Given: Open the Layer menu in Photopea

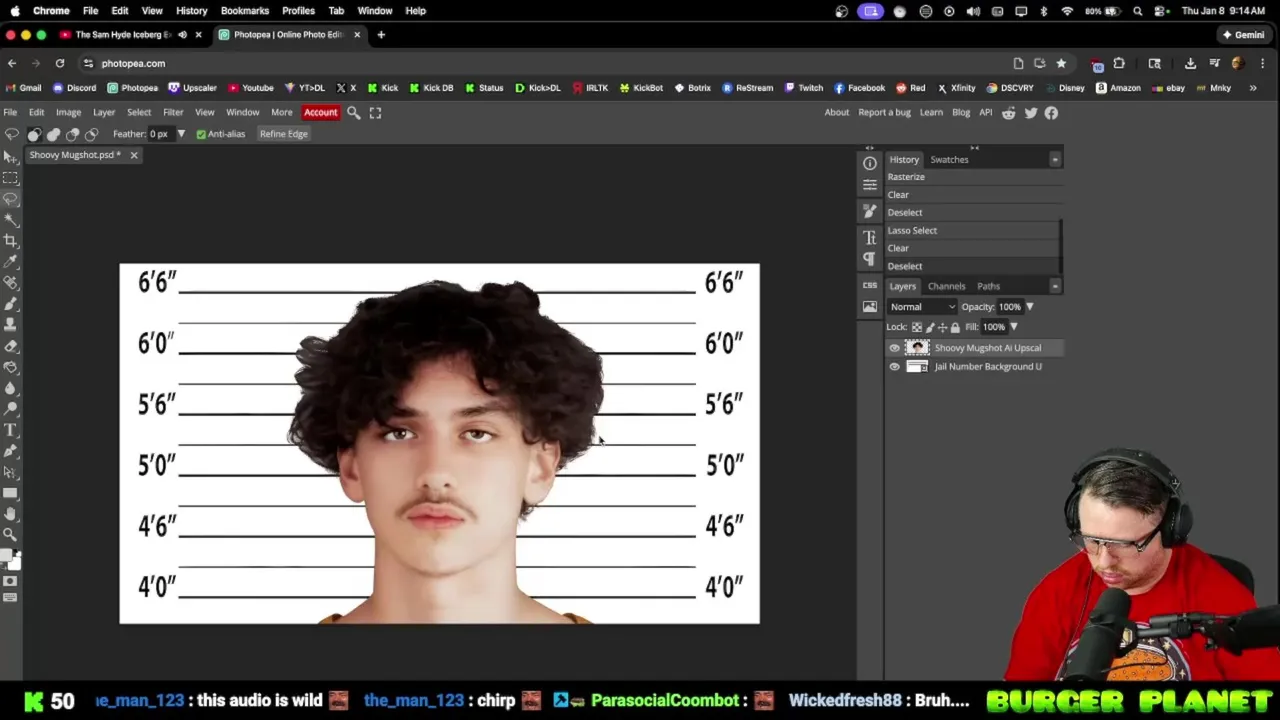Looking at the screenshot, I should (x=104, y=113).
